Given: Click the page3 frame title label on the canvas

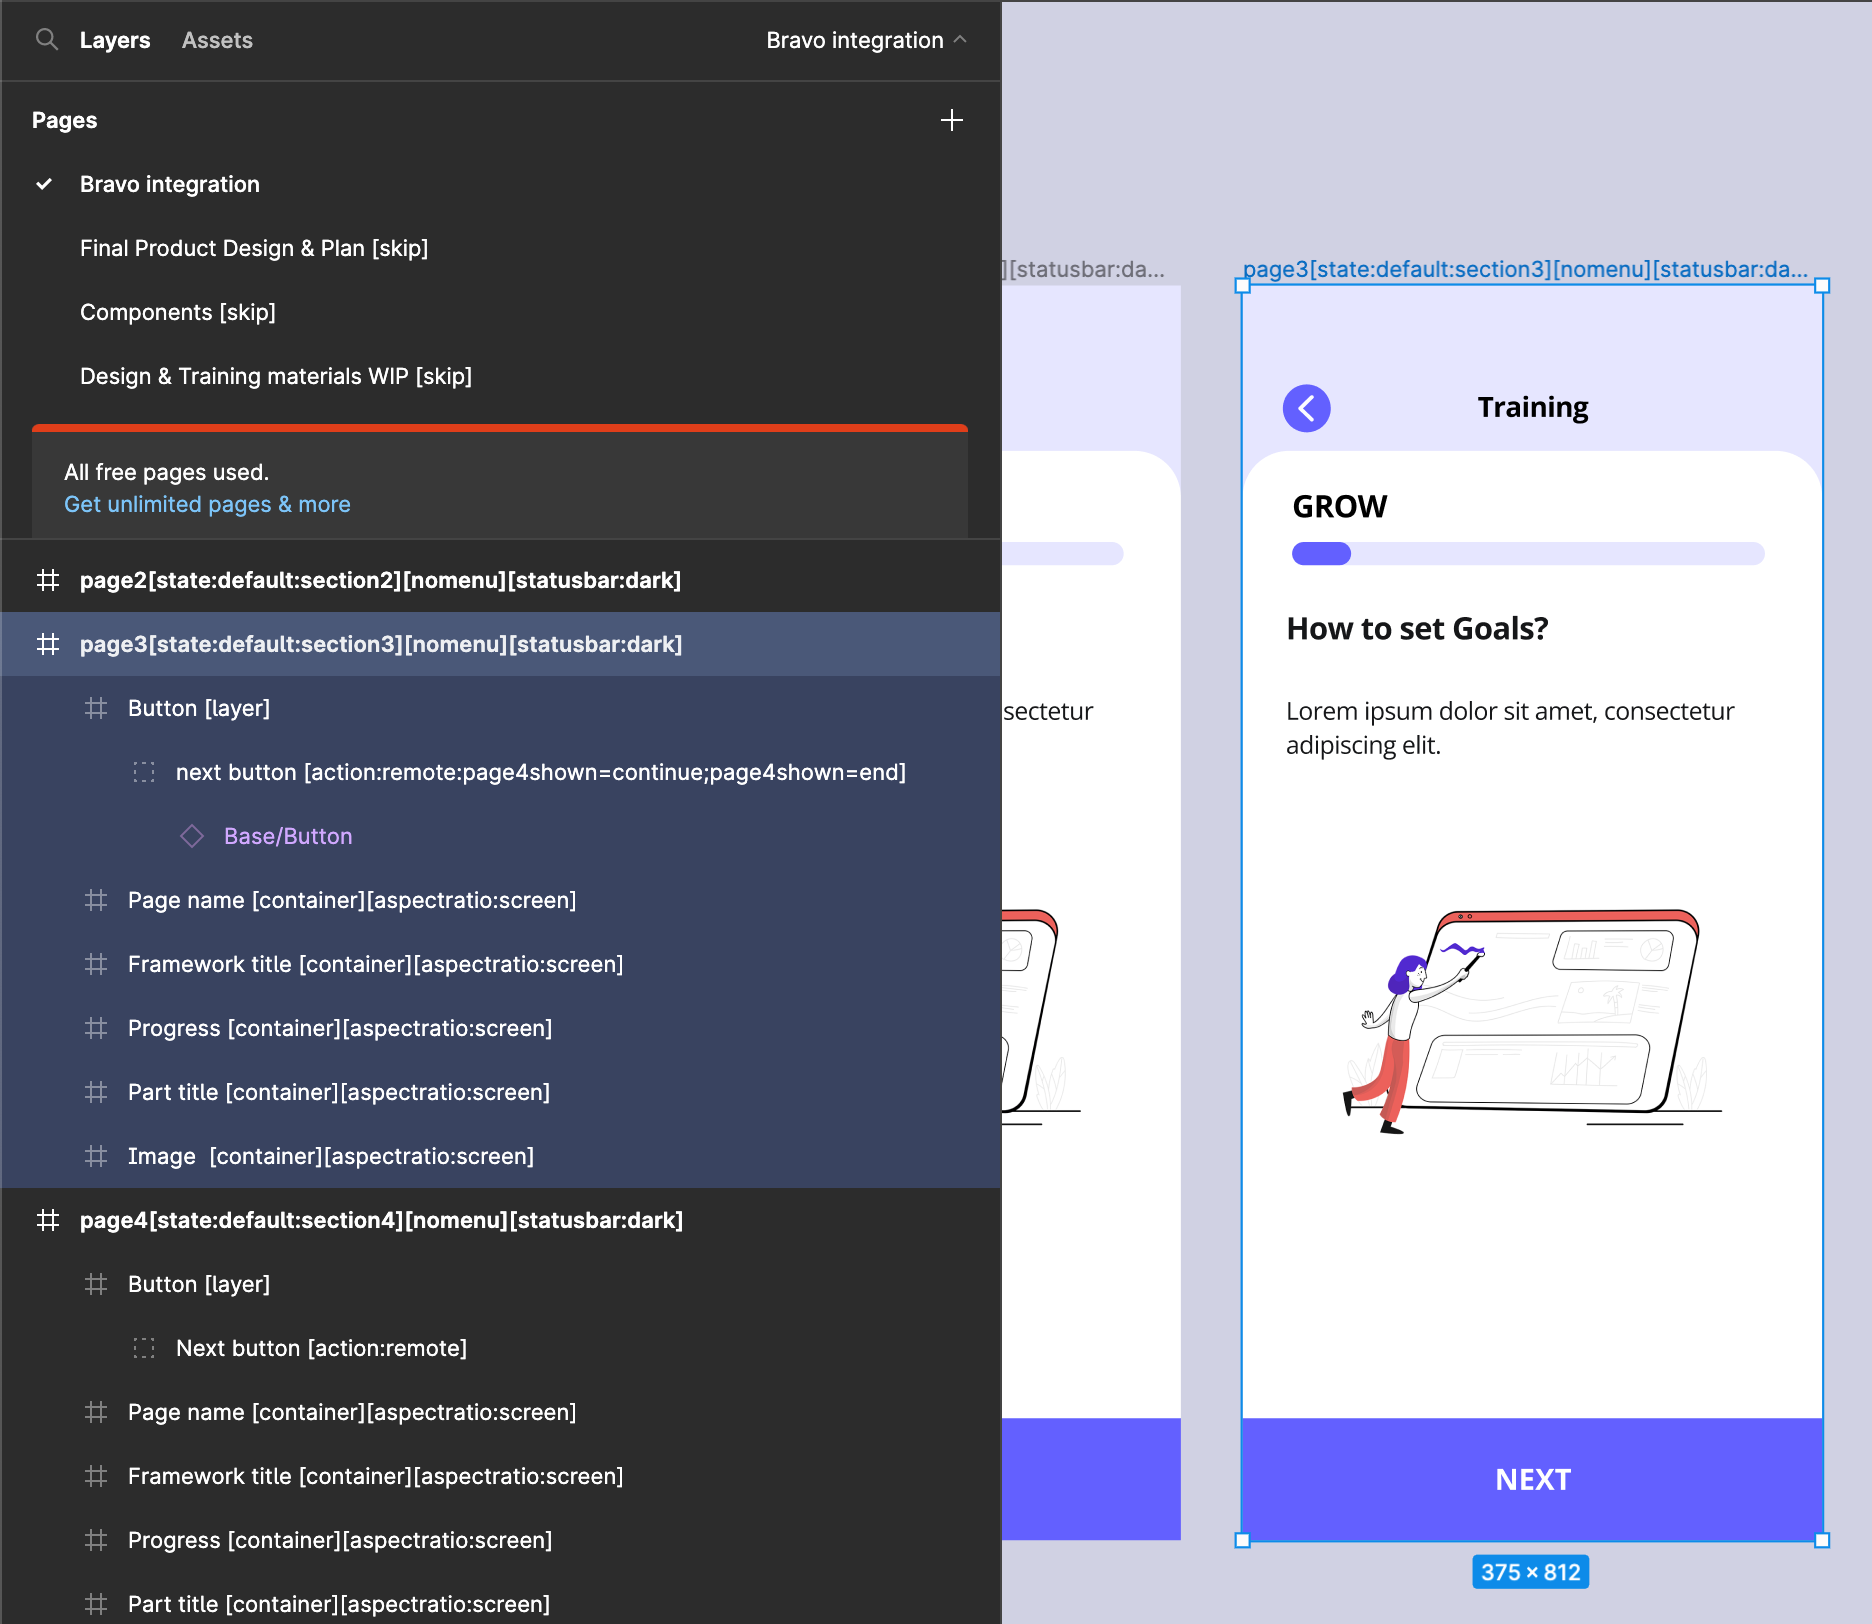Looking at the screenshot, I should pyautogui.click(x=1525, y=269).
